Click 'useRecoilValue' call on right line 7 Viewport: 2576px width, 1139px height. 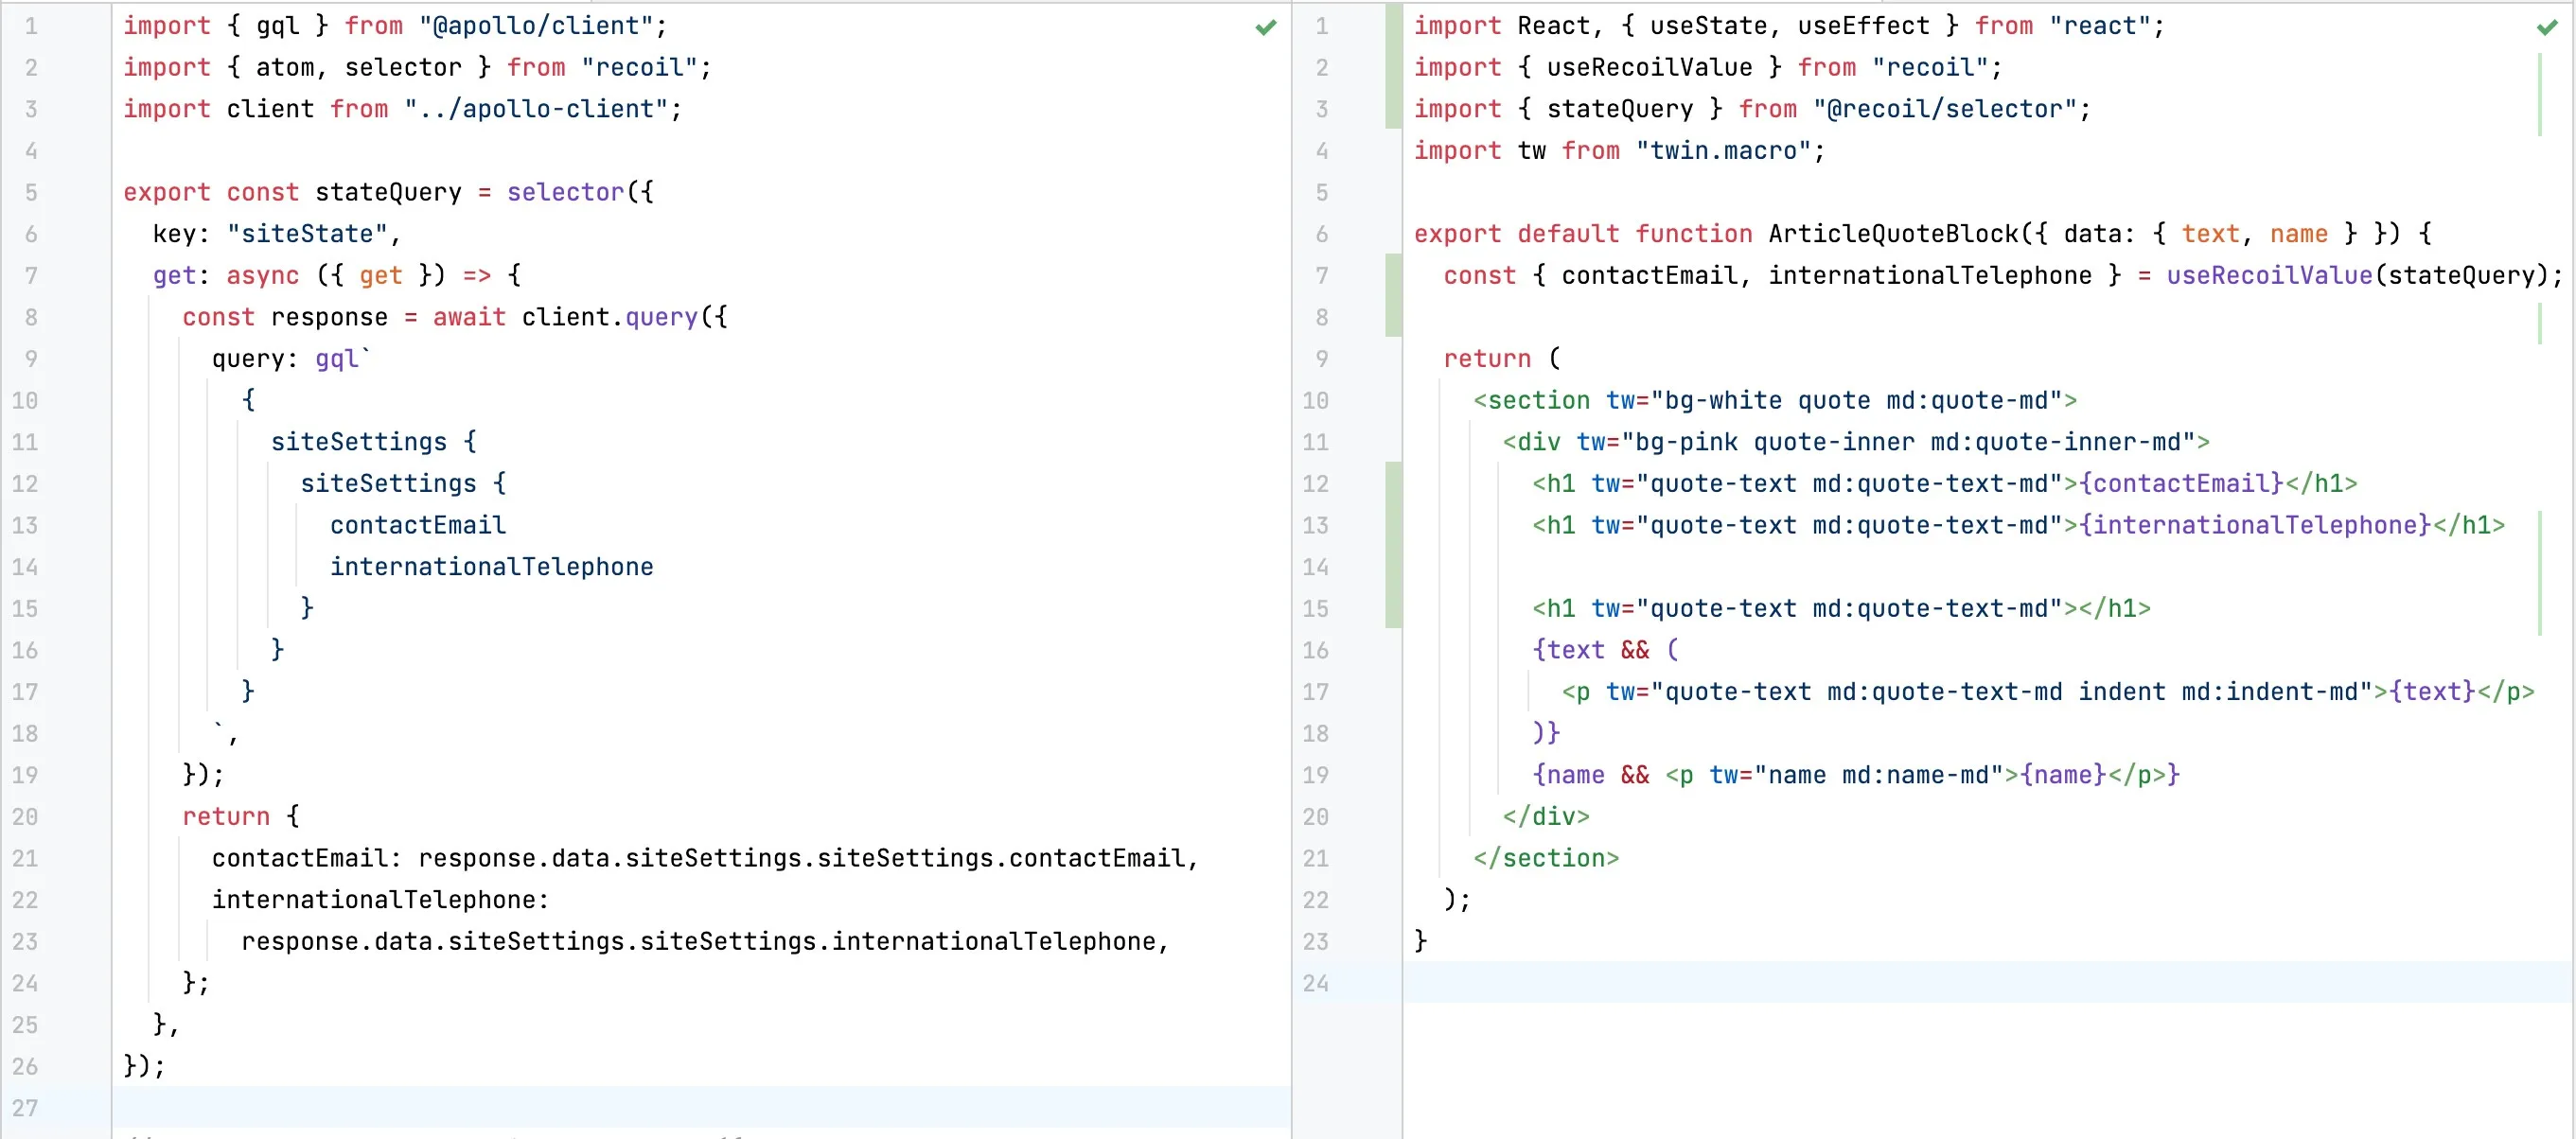2268,275
